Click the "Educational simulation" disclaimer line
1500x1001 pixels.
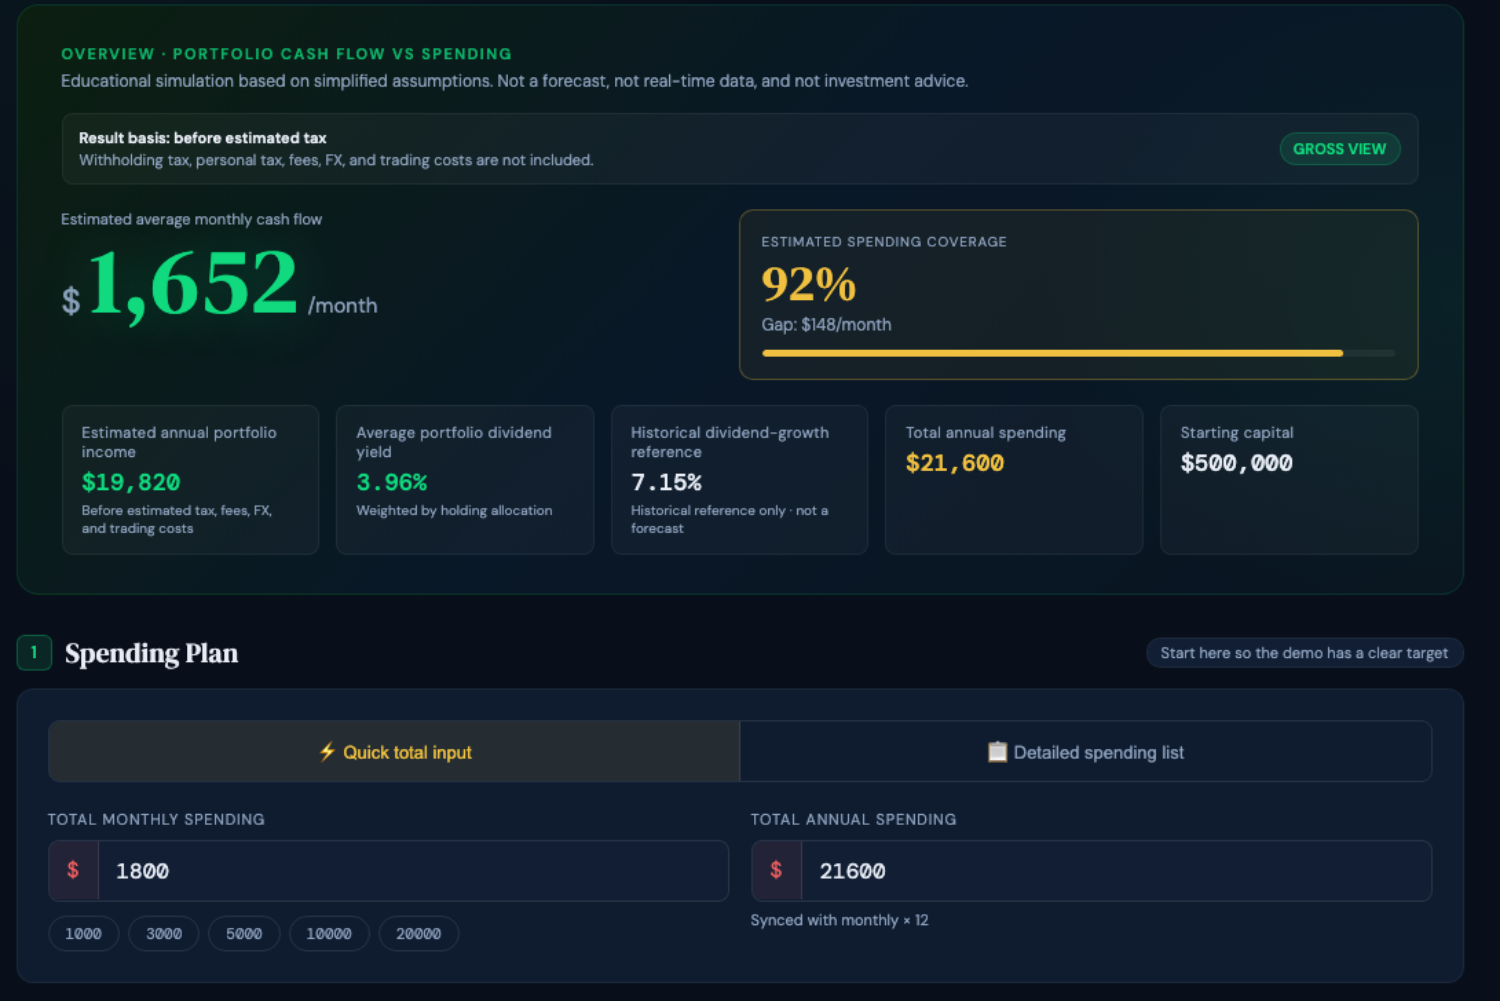coord(514,81)
